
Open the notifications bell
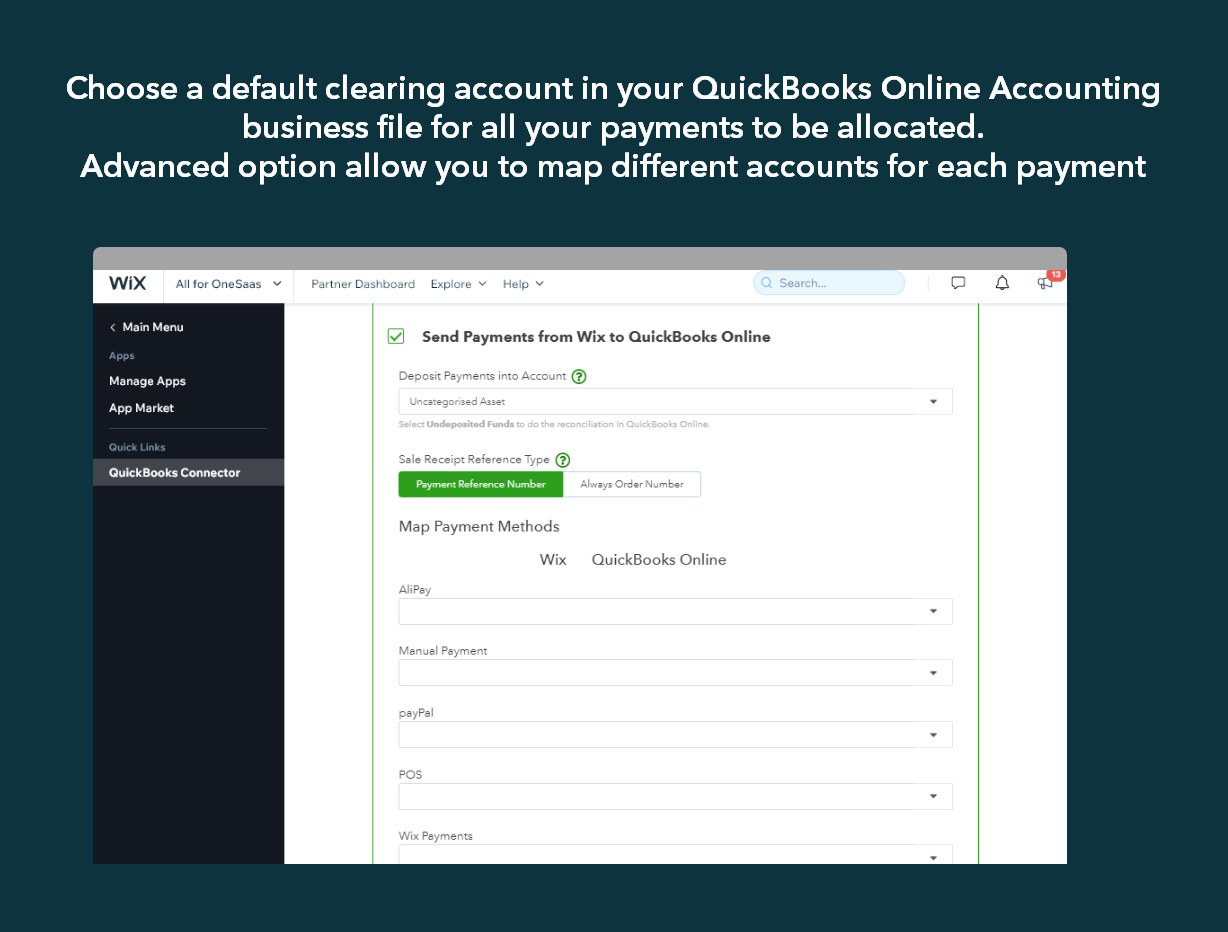(x=1002, y=283)
